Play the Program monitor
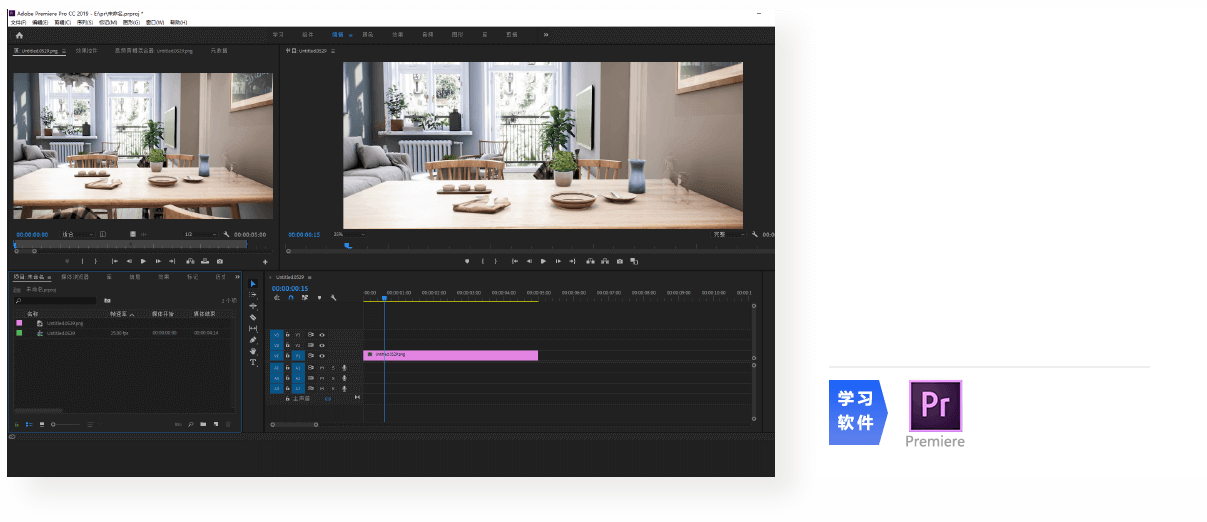This screenshot has height=522, width=1207. pyautogui.click(x=543, y=261)
